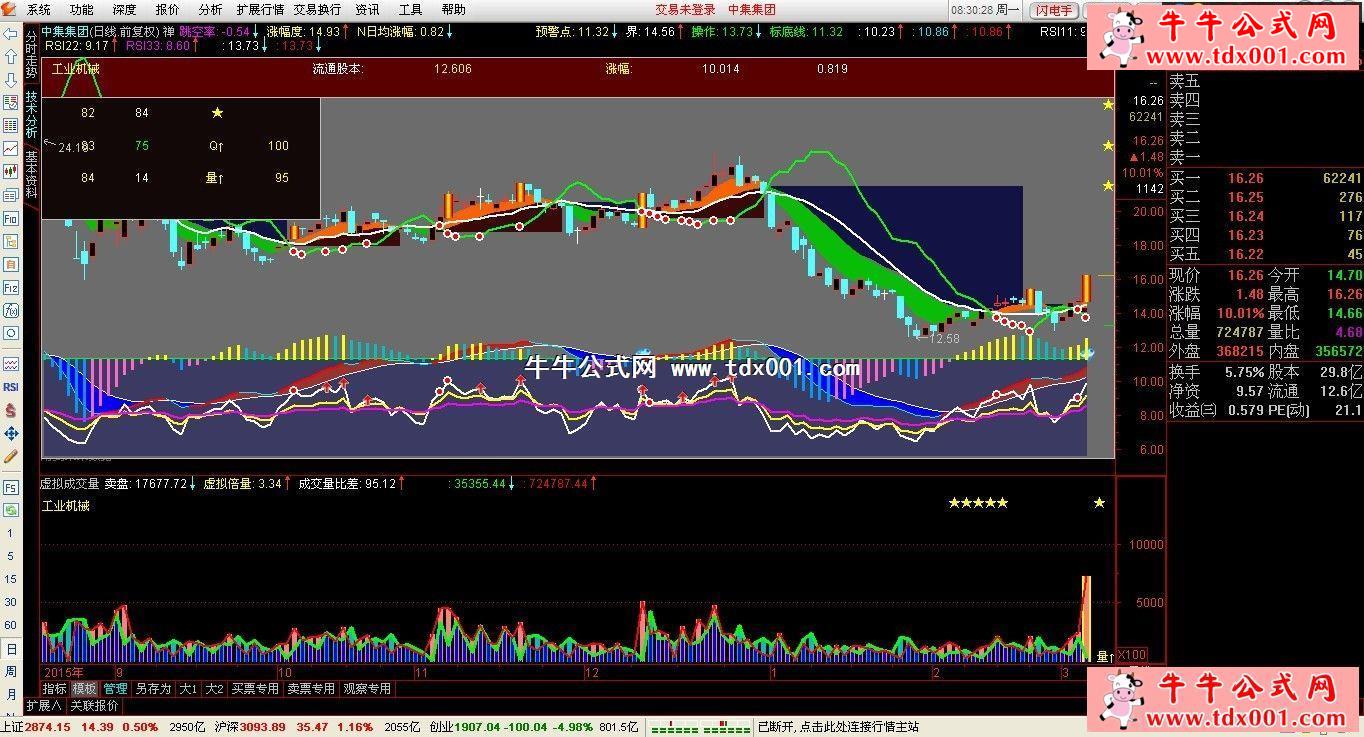Click the 另存为 button
This screenshot has width=1364, height=737.
153,689
